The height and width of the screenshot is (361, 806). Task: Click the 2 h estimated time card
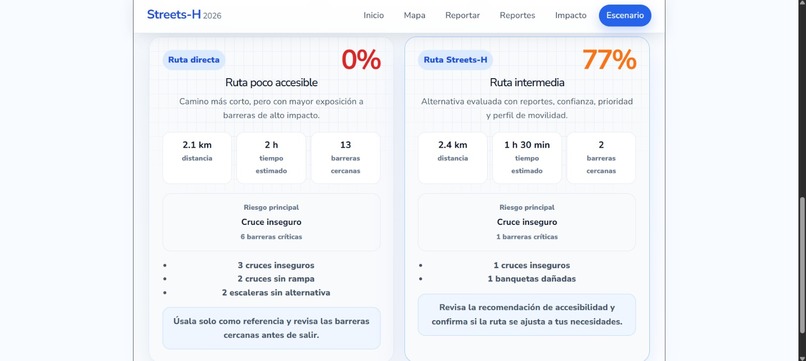tap(271, 158)
